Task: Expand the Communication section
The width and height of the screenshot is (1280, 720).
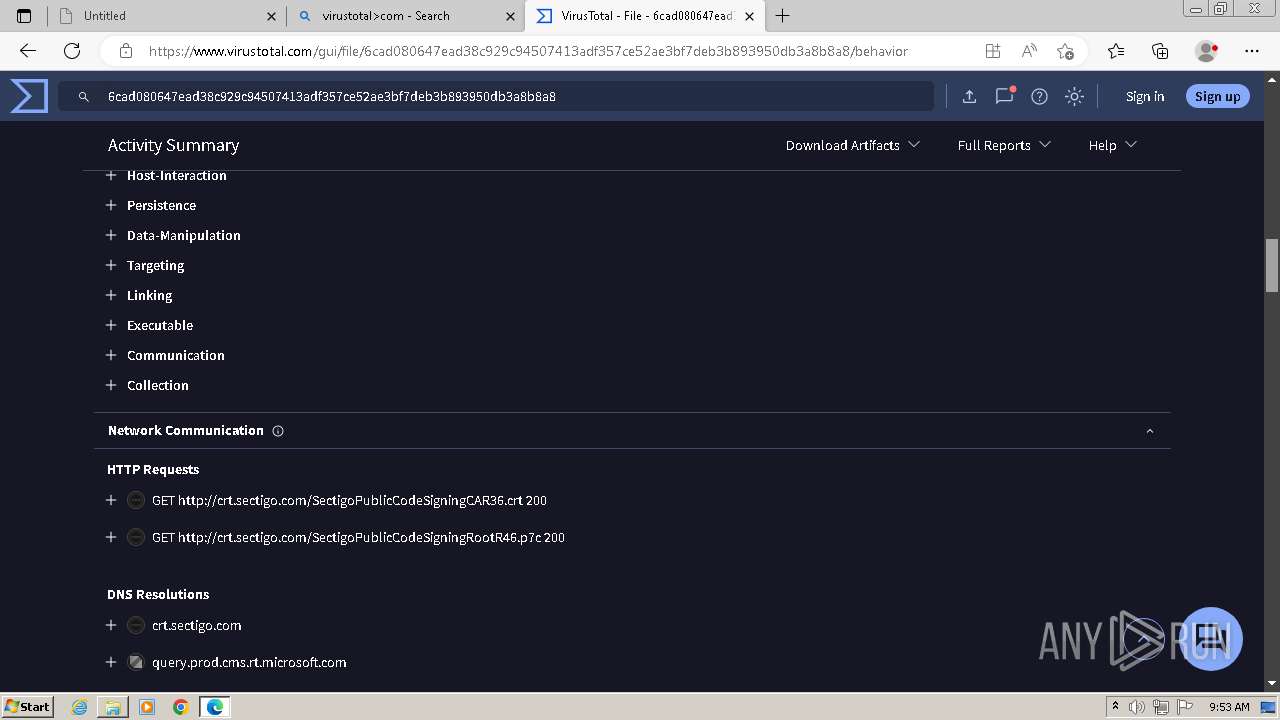Action: click(111, 355)
